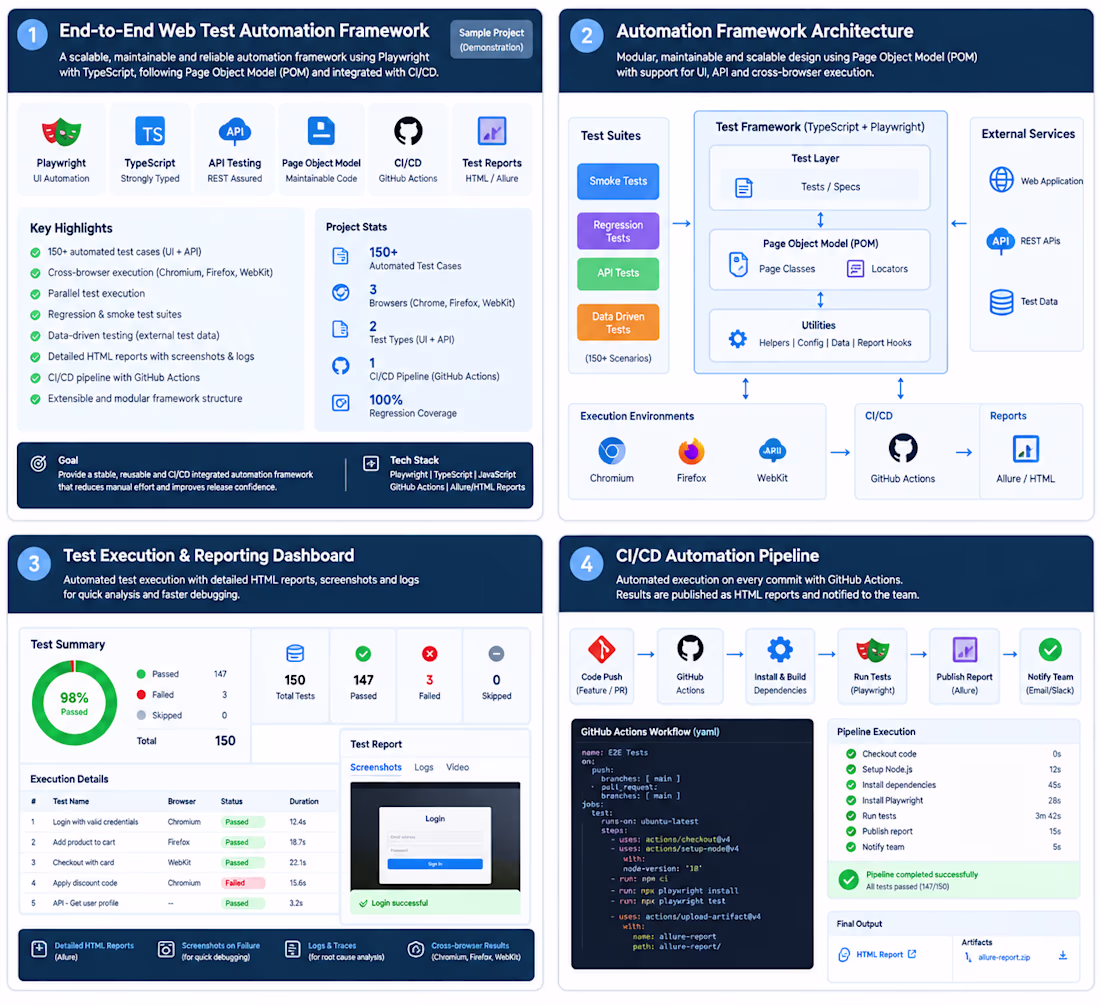Click 'Pipeline completed successfully' status message

[x=922, y=875]
